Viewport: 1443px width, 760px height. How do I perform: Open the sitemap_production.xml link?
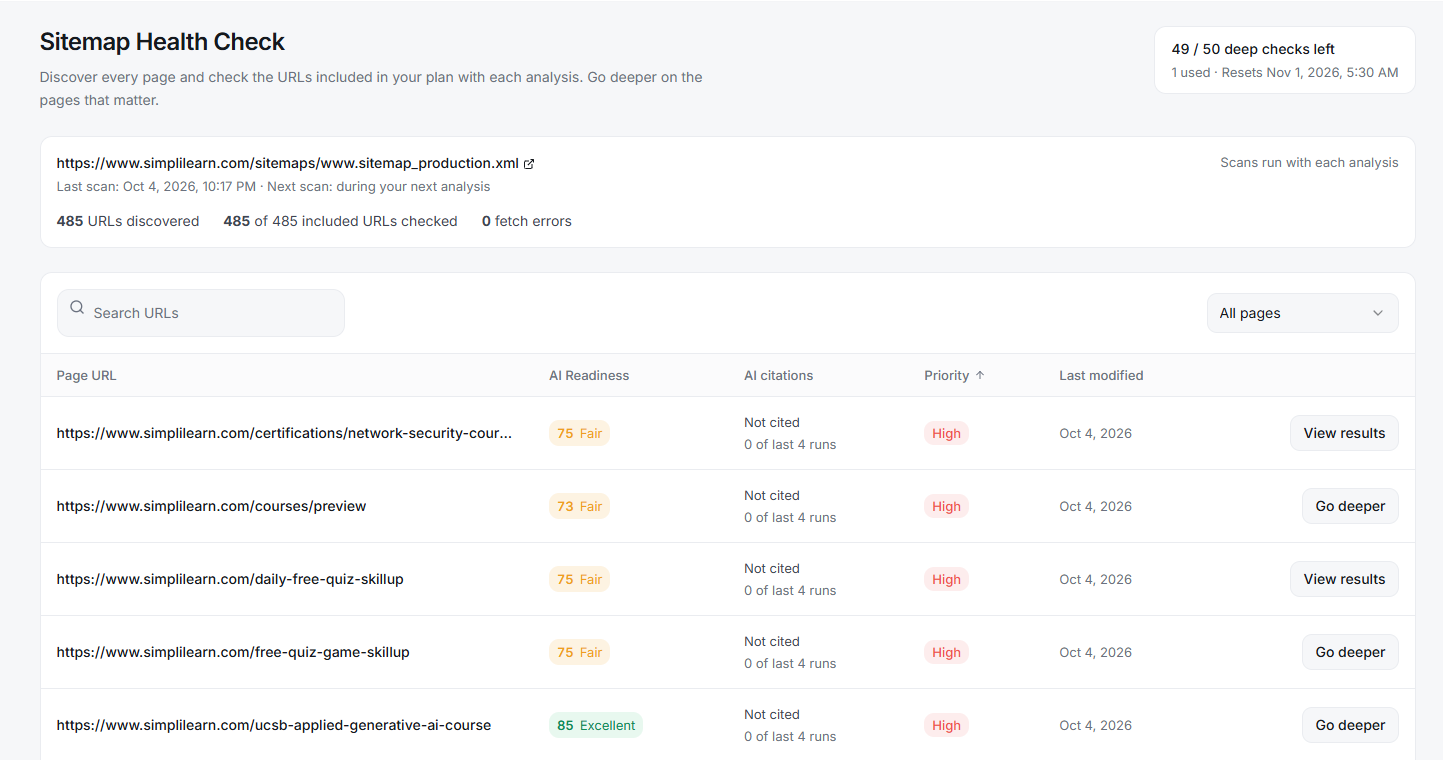(x=288, y=163)
